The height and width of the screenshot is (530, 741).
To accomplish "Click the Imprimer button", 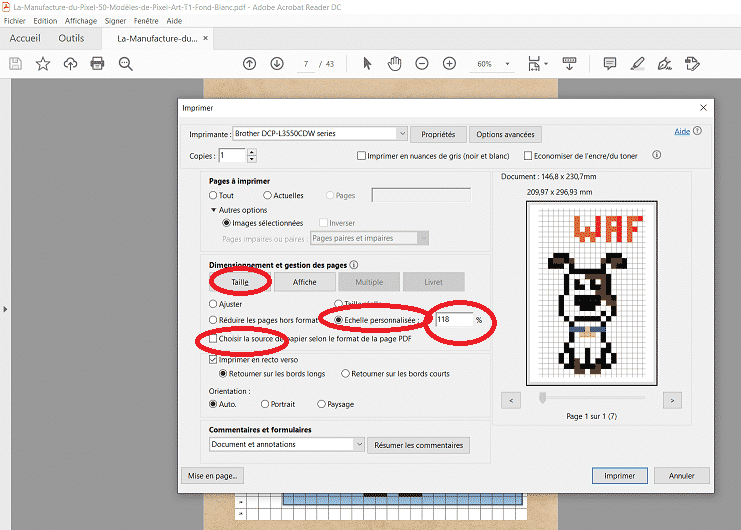I will [620, 476].
